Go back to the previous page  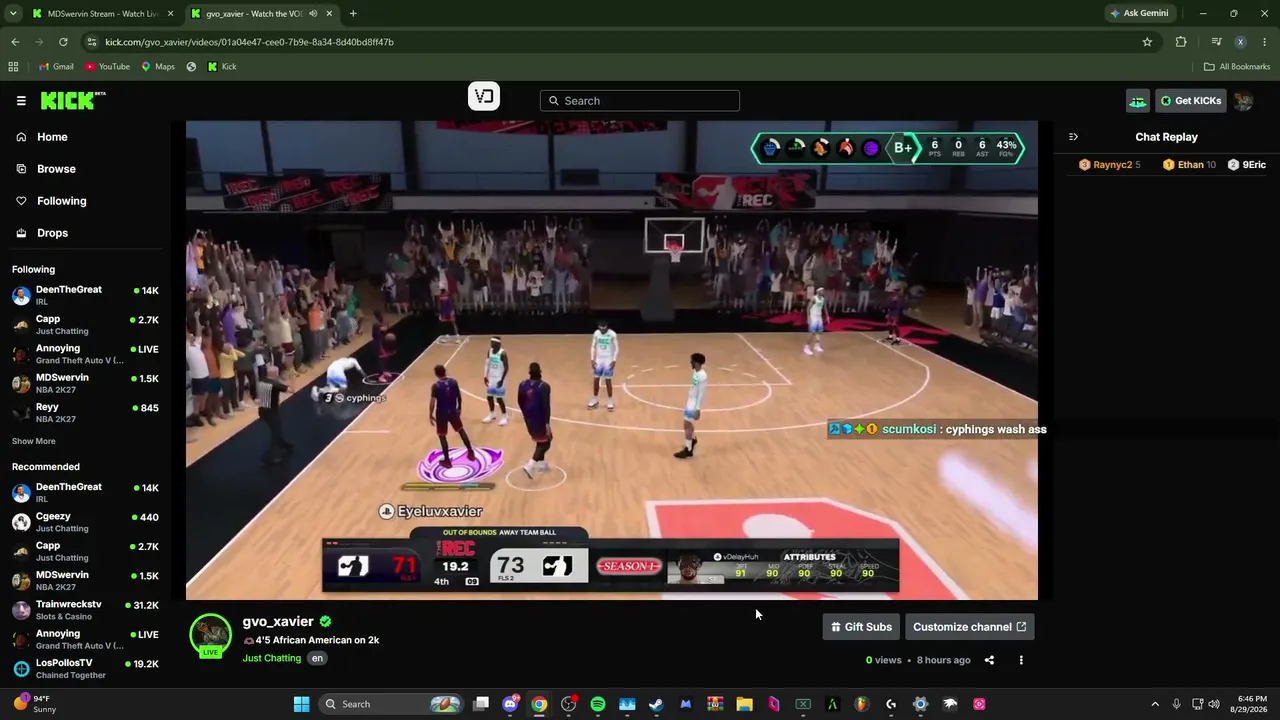15,42
